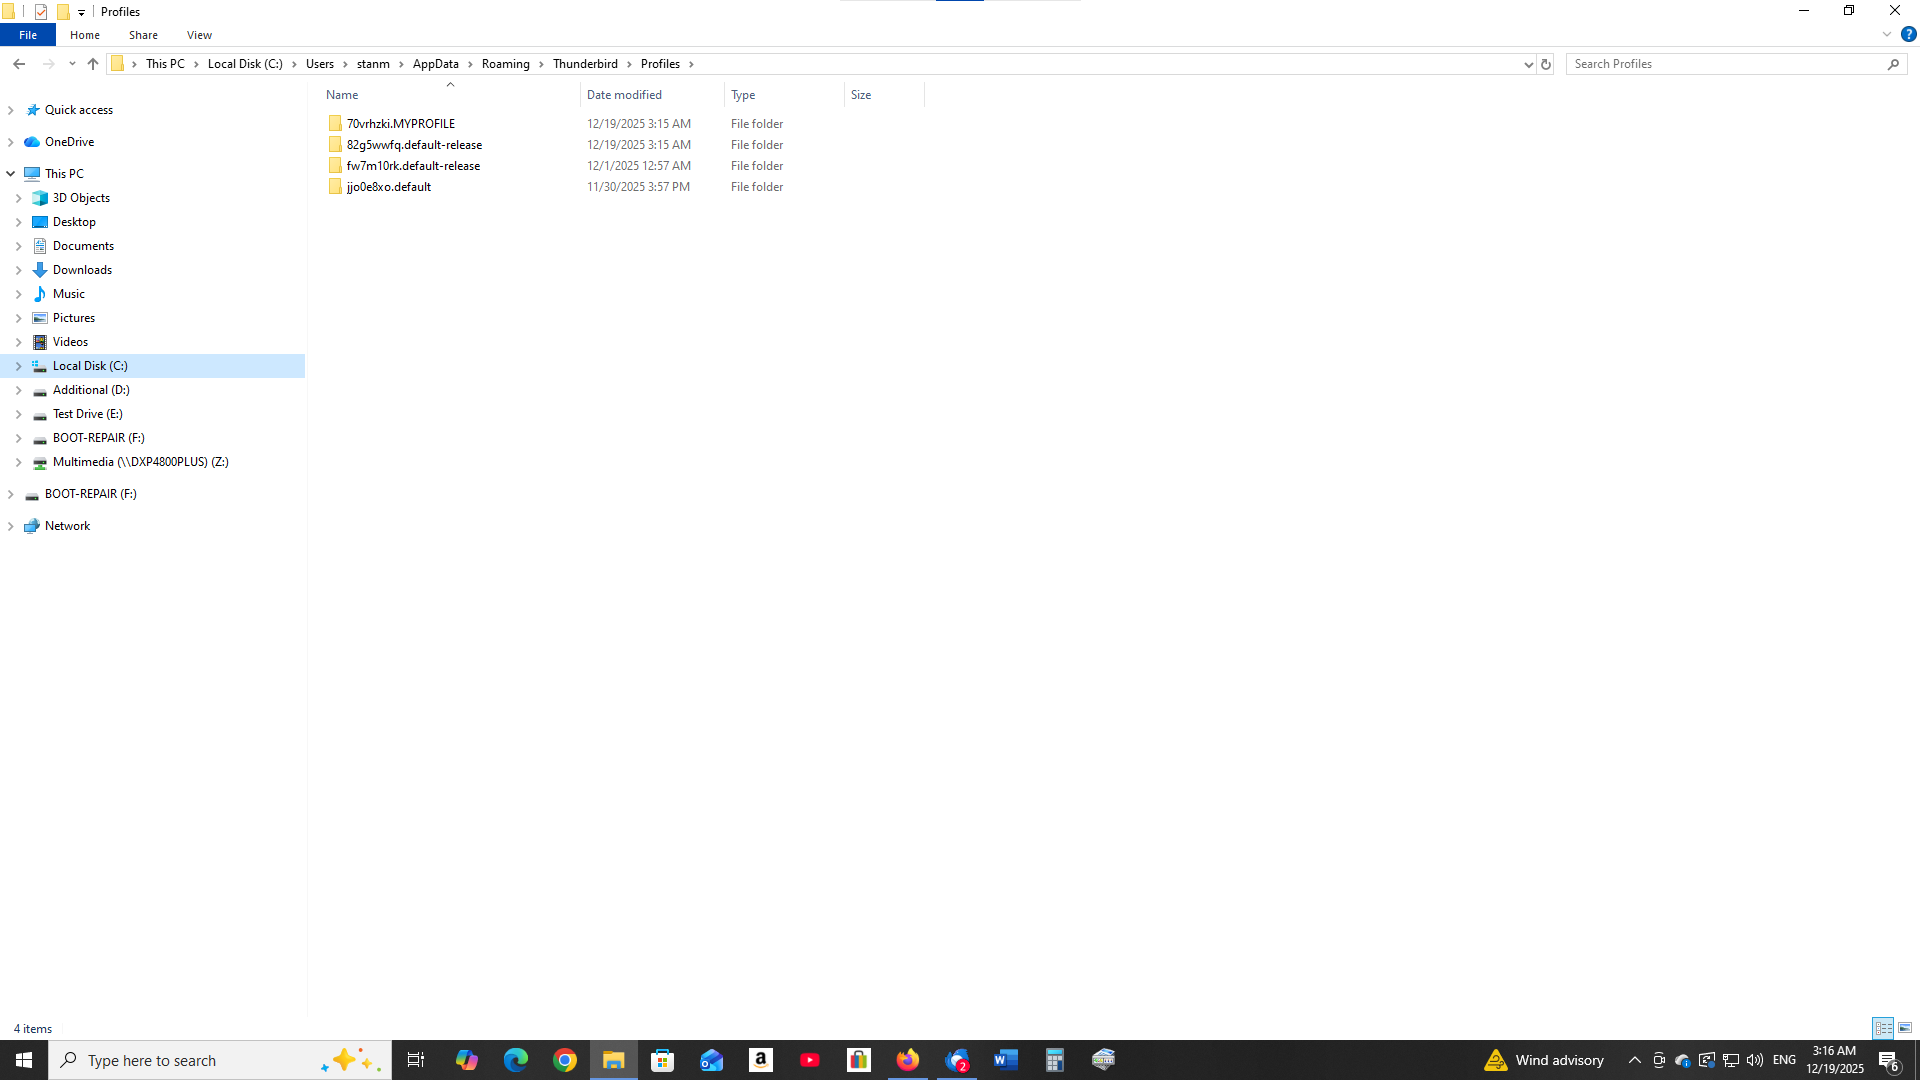This screenshot has width=1920, height=1080.
Task: Open the File menu
Action: click(28, 35)
